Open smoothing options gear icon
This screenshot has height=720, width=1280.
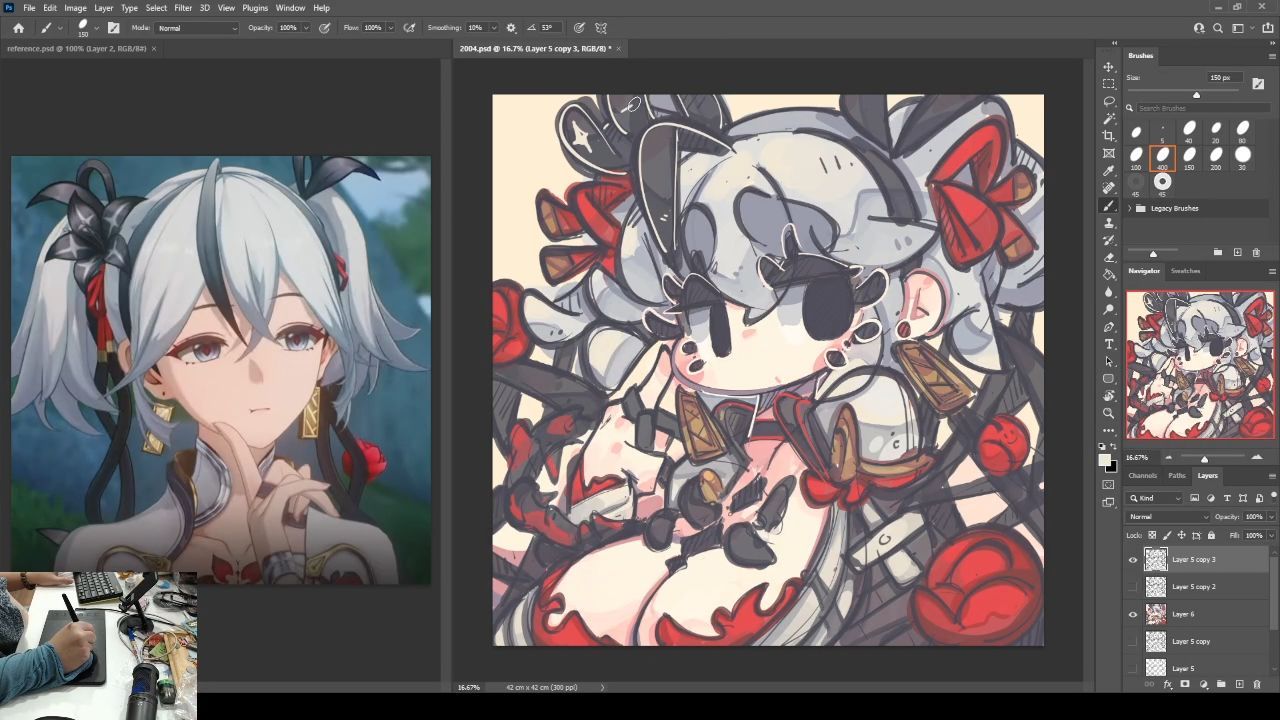pos(511,28)
